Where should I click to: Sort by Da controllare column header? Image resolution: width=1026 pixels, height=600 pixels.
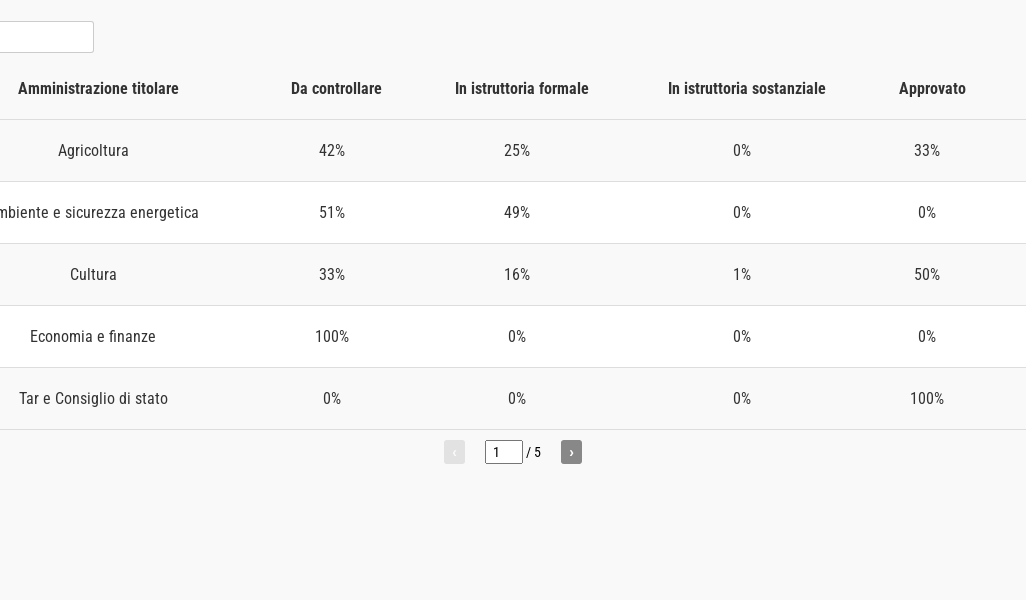point(336,89)
